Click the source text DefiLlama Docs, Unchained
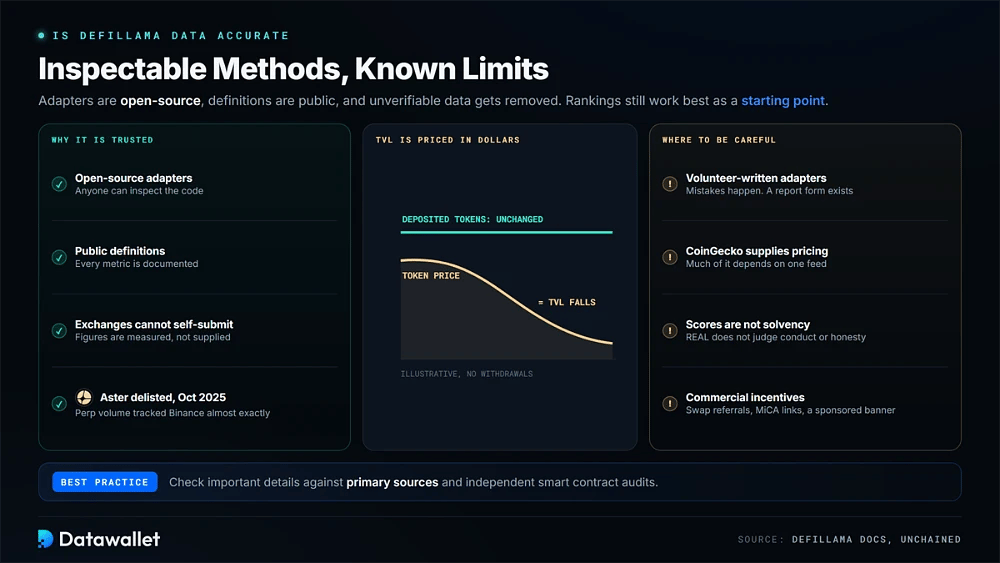The image size is (1000, 563). pyautogui.click(x=876, y=539)
